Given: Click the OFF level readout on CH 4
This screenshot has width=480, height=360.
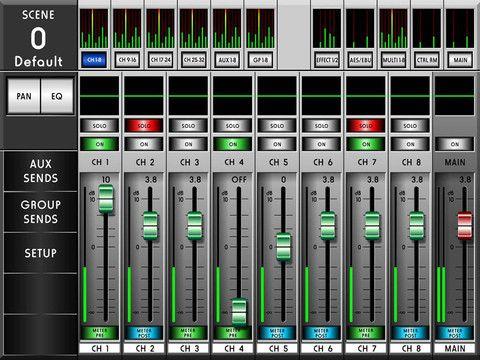Looking at the screenshot, I should (x=239, y=179).
